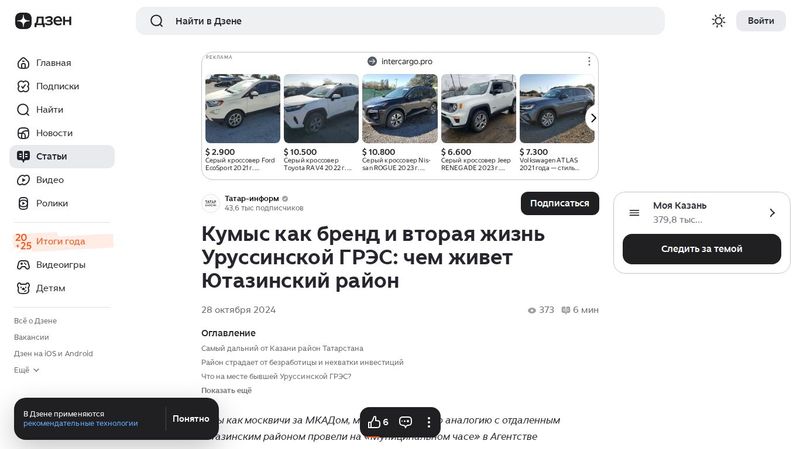
Task: Click the Татар-информ channel avatar
Action: (211, 203)
